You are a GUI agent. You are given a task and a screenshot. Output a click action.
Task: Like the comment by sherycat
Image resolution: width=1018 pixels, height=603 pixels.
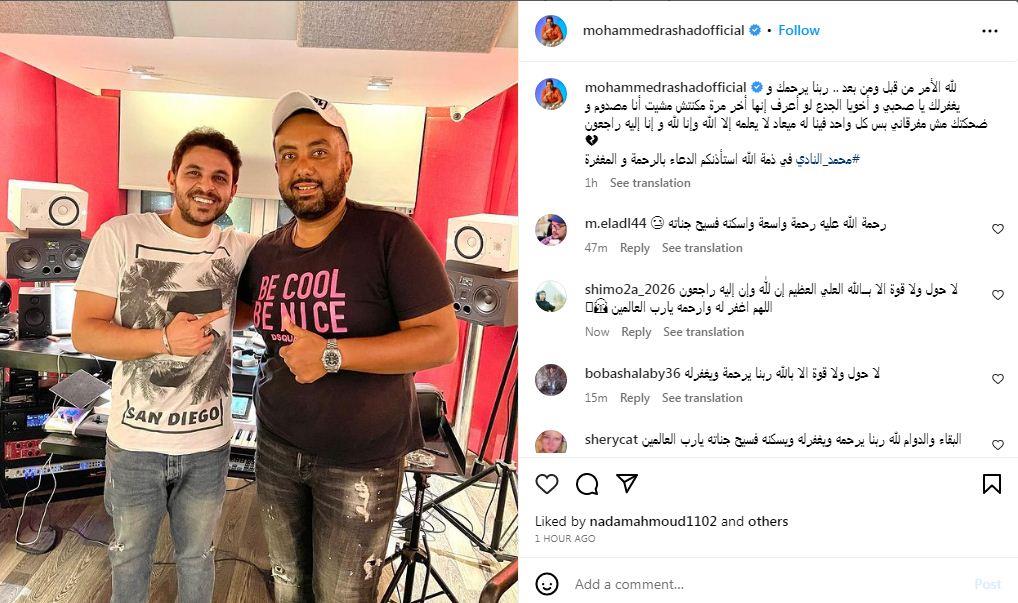998,445
